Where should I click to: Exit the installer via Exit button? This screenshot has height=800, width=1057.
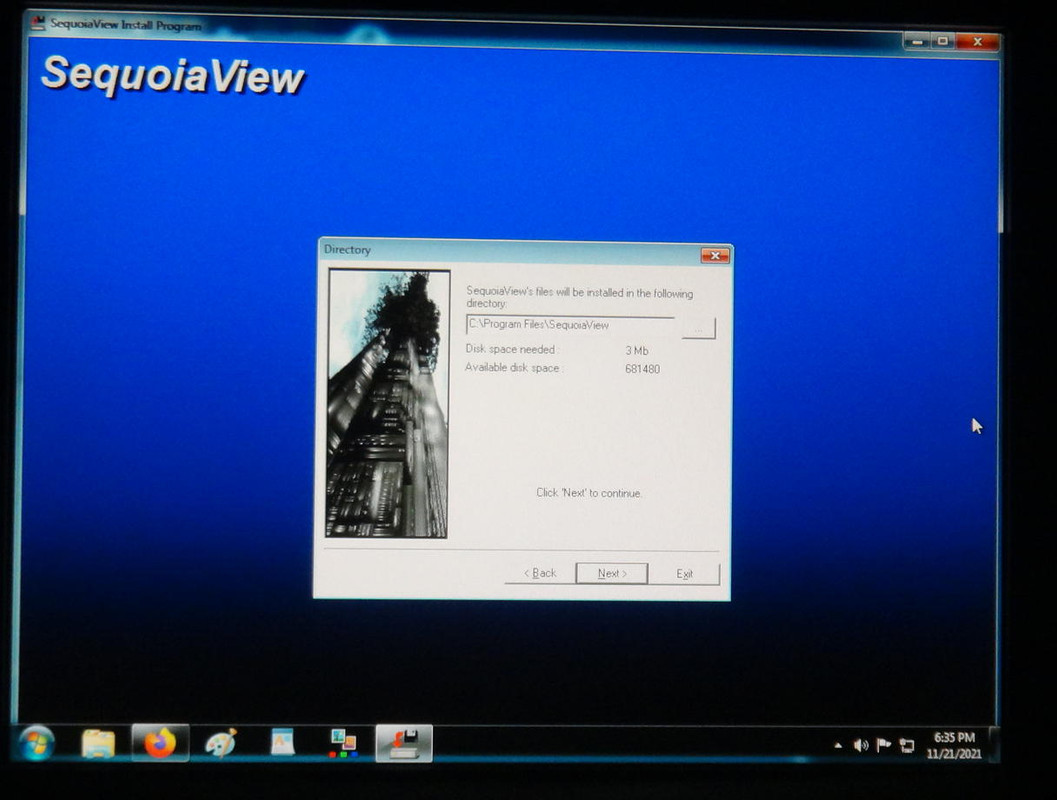coord(684,574)
